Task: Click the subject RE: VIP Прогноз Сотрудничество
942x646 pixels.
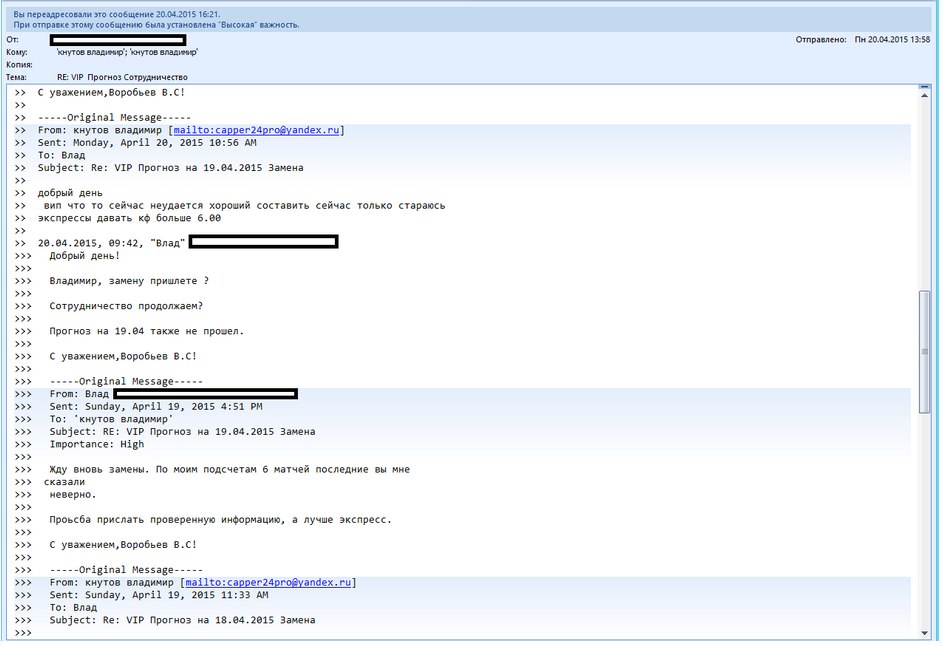Action: 122,77
